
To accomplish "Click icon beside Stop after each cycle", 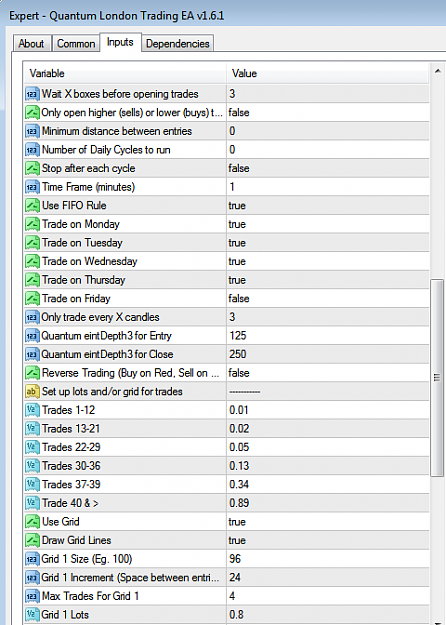I will (32, 169).
